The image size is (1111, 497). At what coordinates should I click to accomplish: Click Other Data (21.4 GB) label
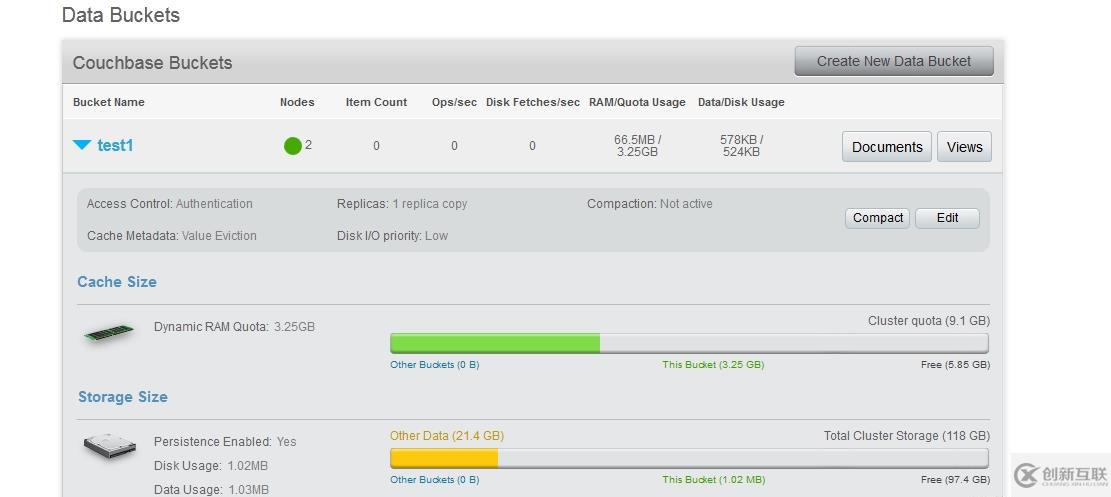[446, 435]
